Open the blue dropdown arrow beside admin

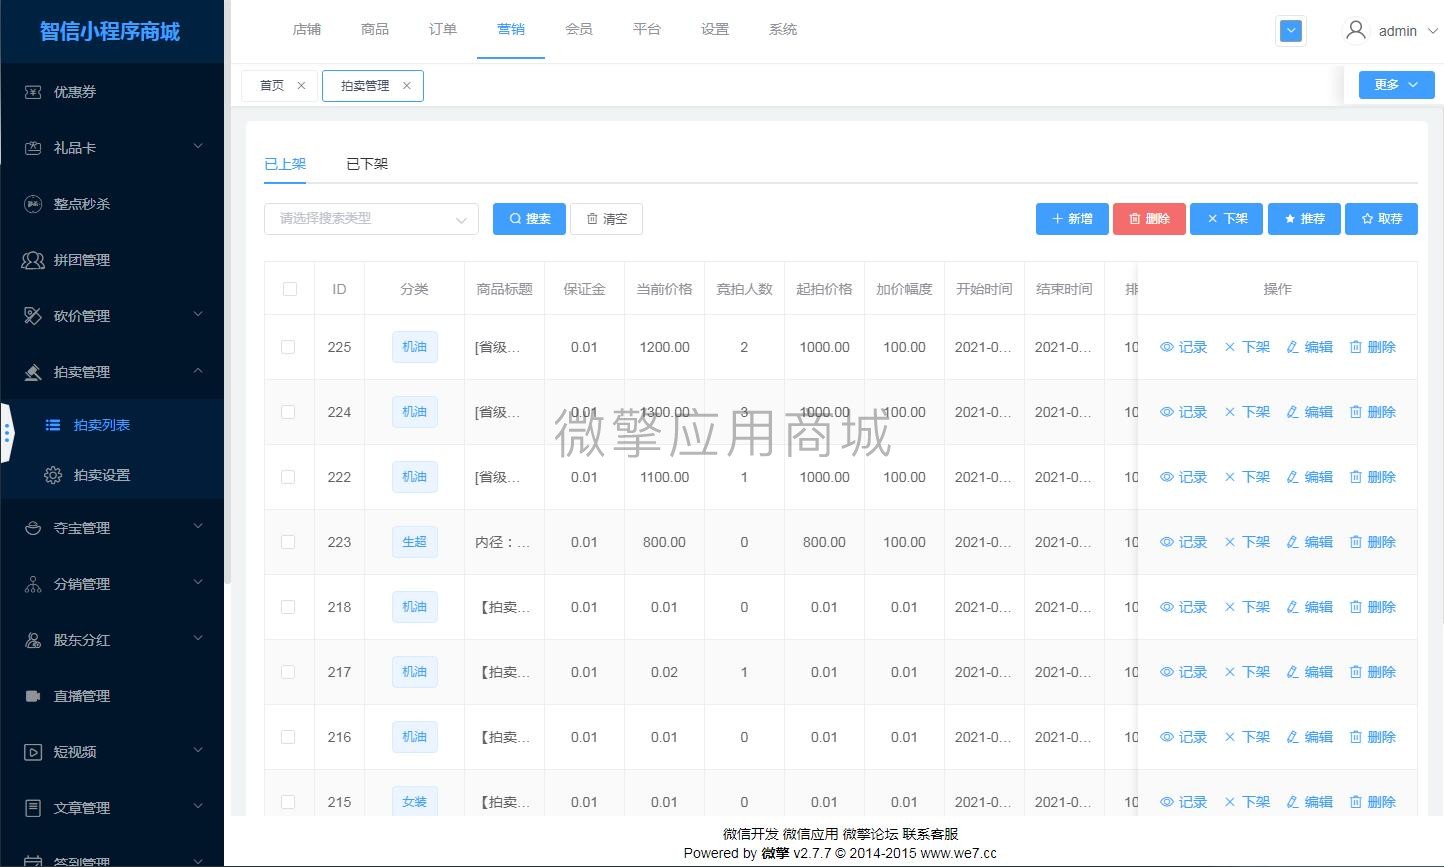pos(1291,31)
